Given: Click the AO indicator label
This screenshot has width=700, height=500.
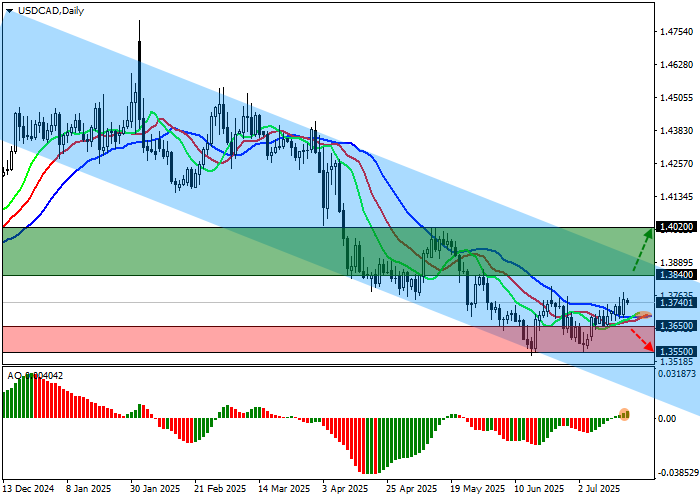Looking at the screenshot, I should coord(35,376).
